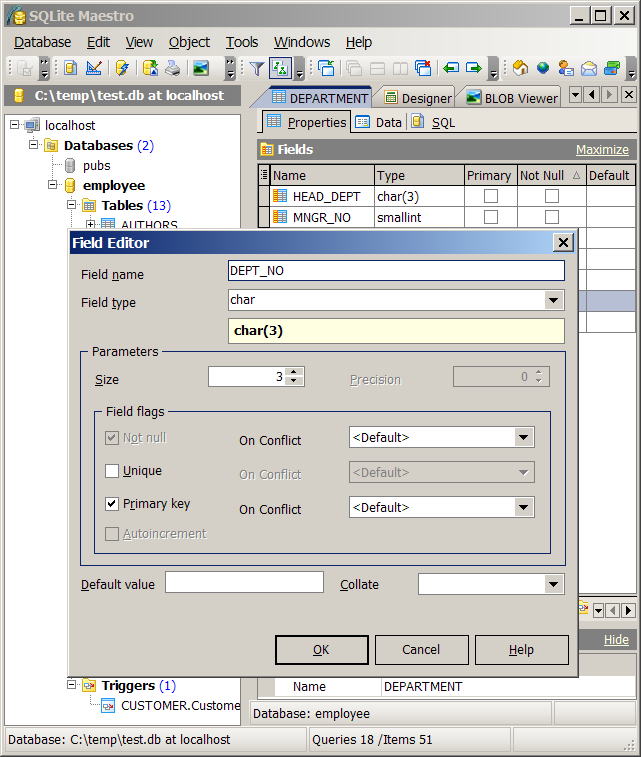Click the Autoincrement checkbox

pos(112,534)
